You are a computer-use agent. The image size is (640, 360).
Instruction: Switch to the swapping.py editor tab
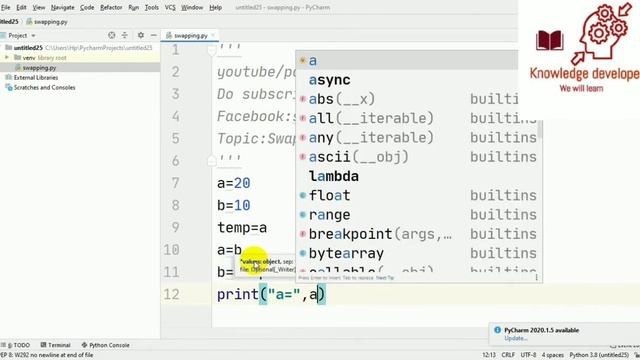click(191, 36)
